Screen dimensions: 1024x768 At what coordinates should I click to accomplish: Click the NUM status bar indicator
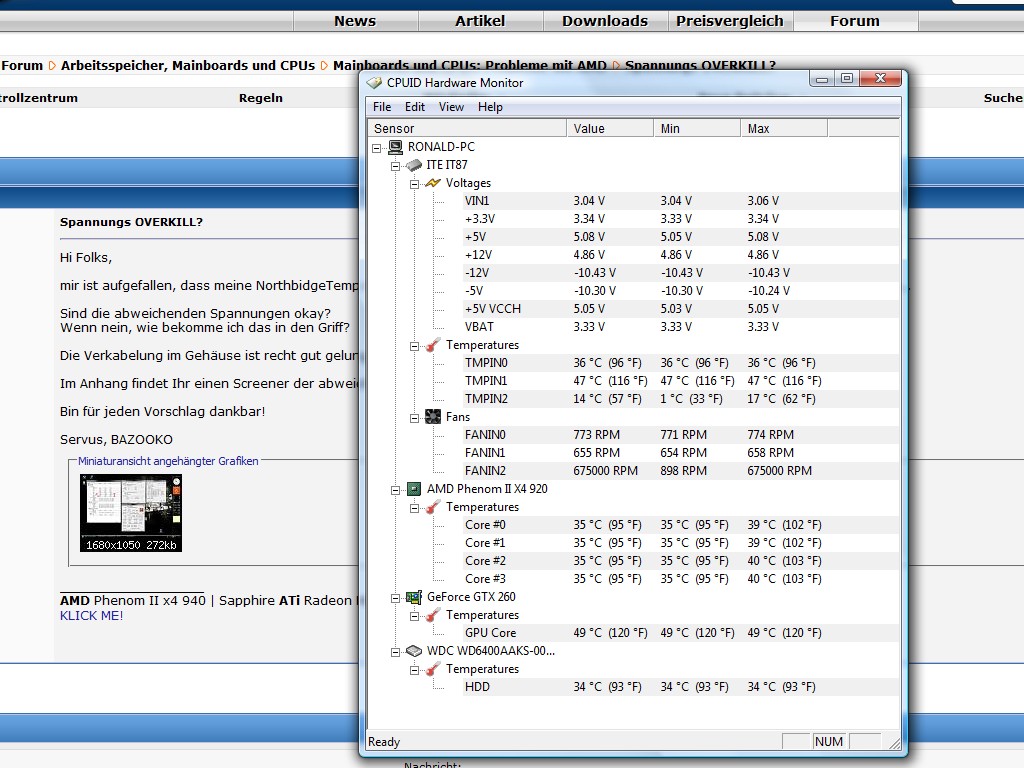(x=829, y=742)
